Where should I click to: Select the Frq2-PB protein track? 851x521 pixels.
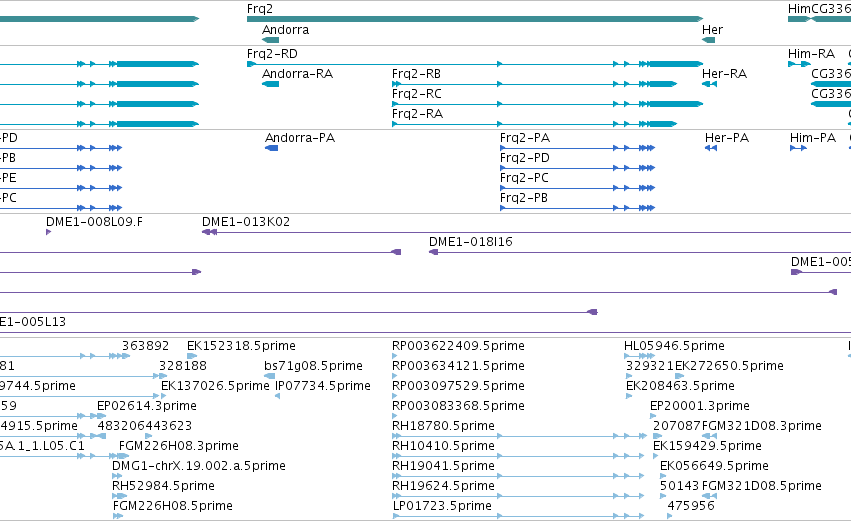[577, 208]
